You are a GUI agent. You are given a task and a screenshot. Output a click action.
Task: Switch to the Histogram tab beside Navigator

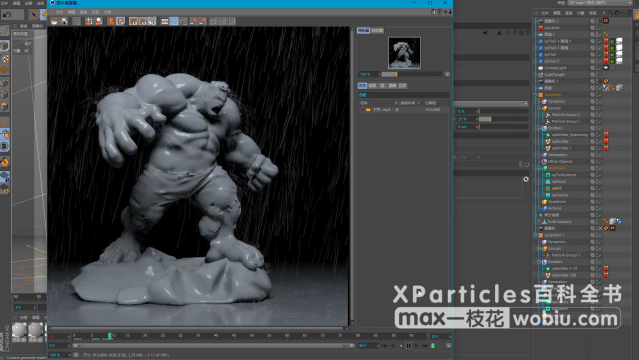click(x=377, y=31)
